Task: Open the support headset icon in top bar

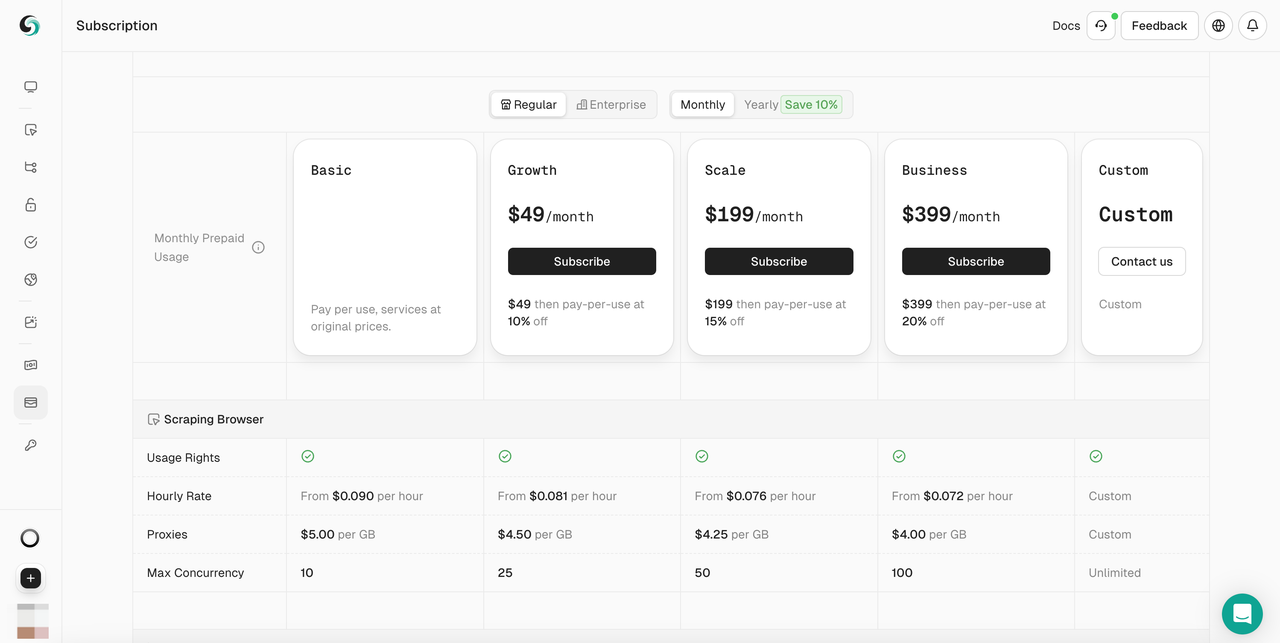Action: pos(1101,25)
